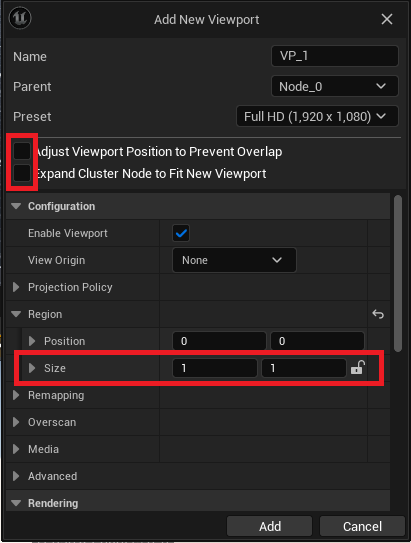411x543 pixels.
Task: Expand the Position row arrow
Action: [32, 341]
